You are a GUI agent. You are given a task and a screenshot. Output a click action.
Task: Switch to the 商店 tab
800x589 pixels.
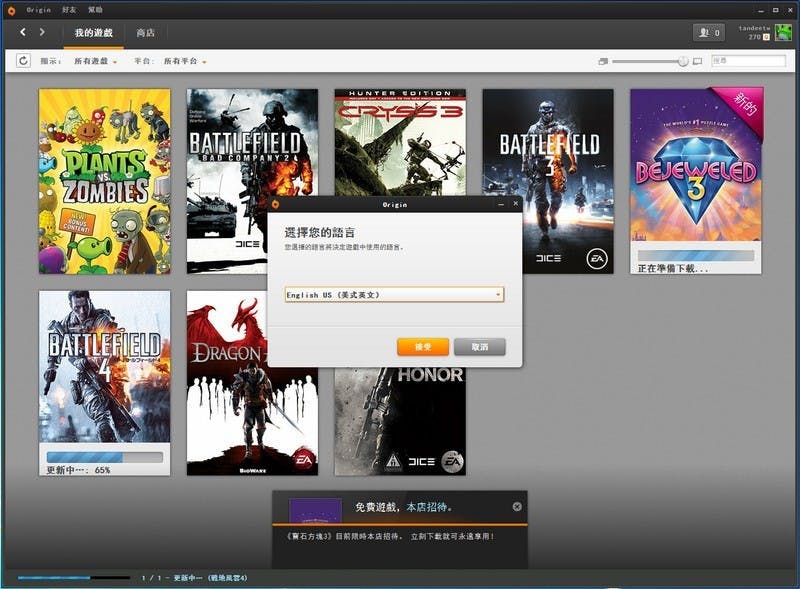tap(146, 33)
